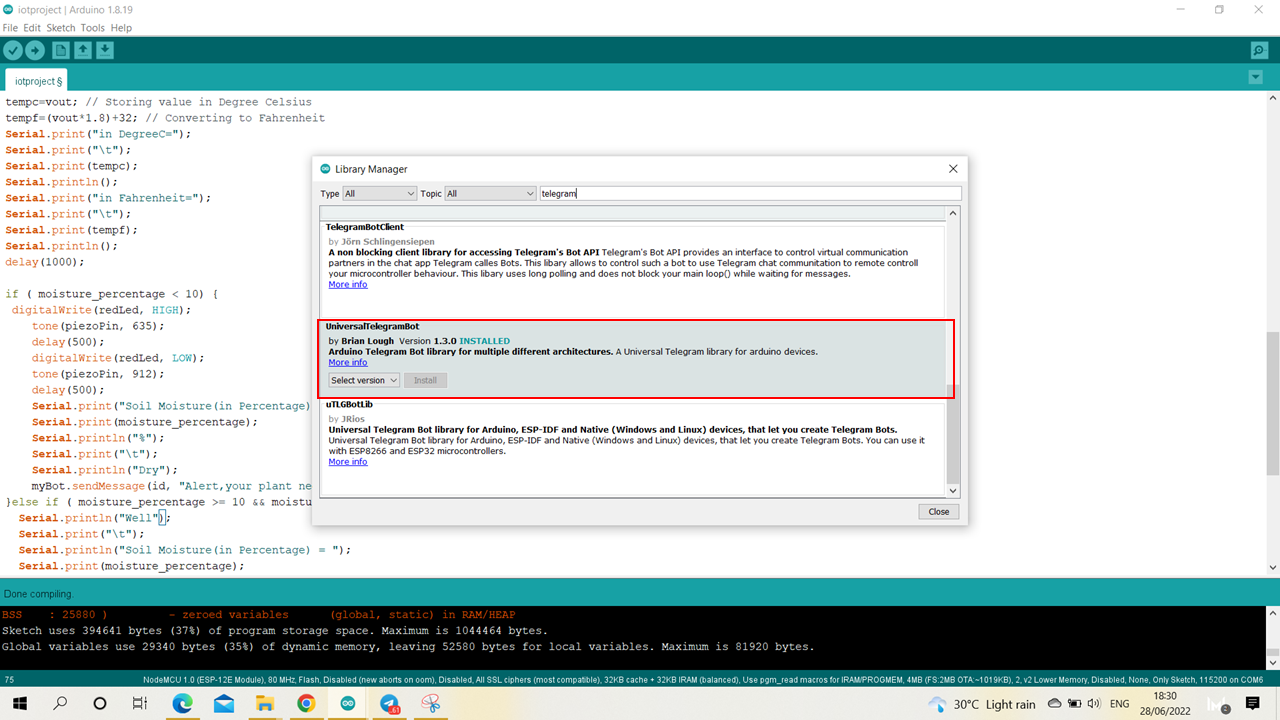1280x720 pixels.
Task: Create a new sketch from the toolbar
Action: [x=61, y=51]
